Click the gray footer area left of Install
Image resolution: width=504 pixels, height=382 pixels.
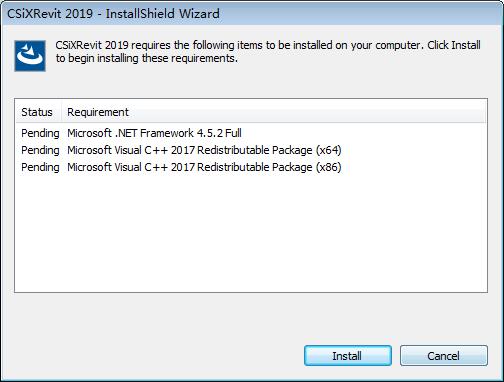click(x=152, y=356)
